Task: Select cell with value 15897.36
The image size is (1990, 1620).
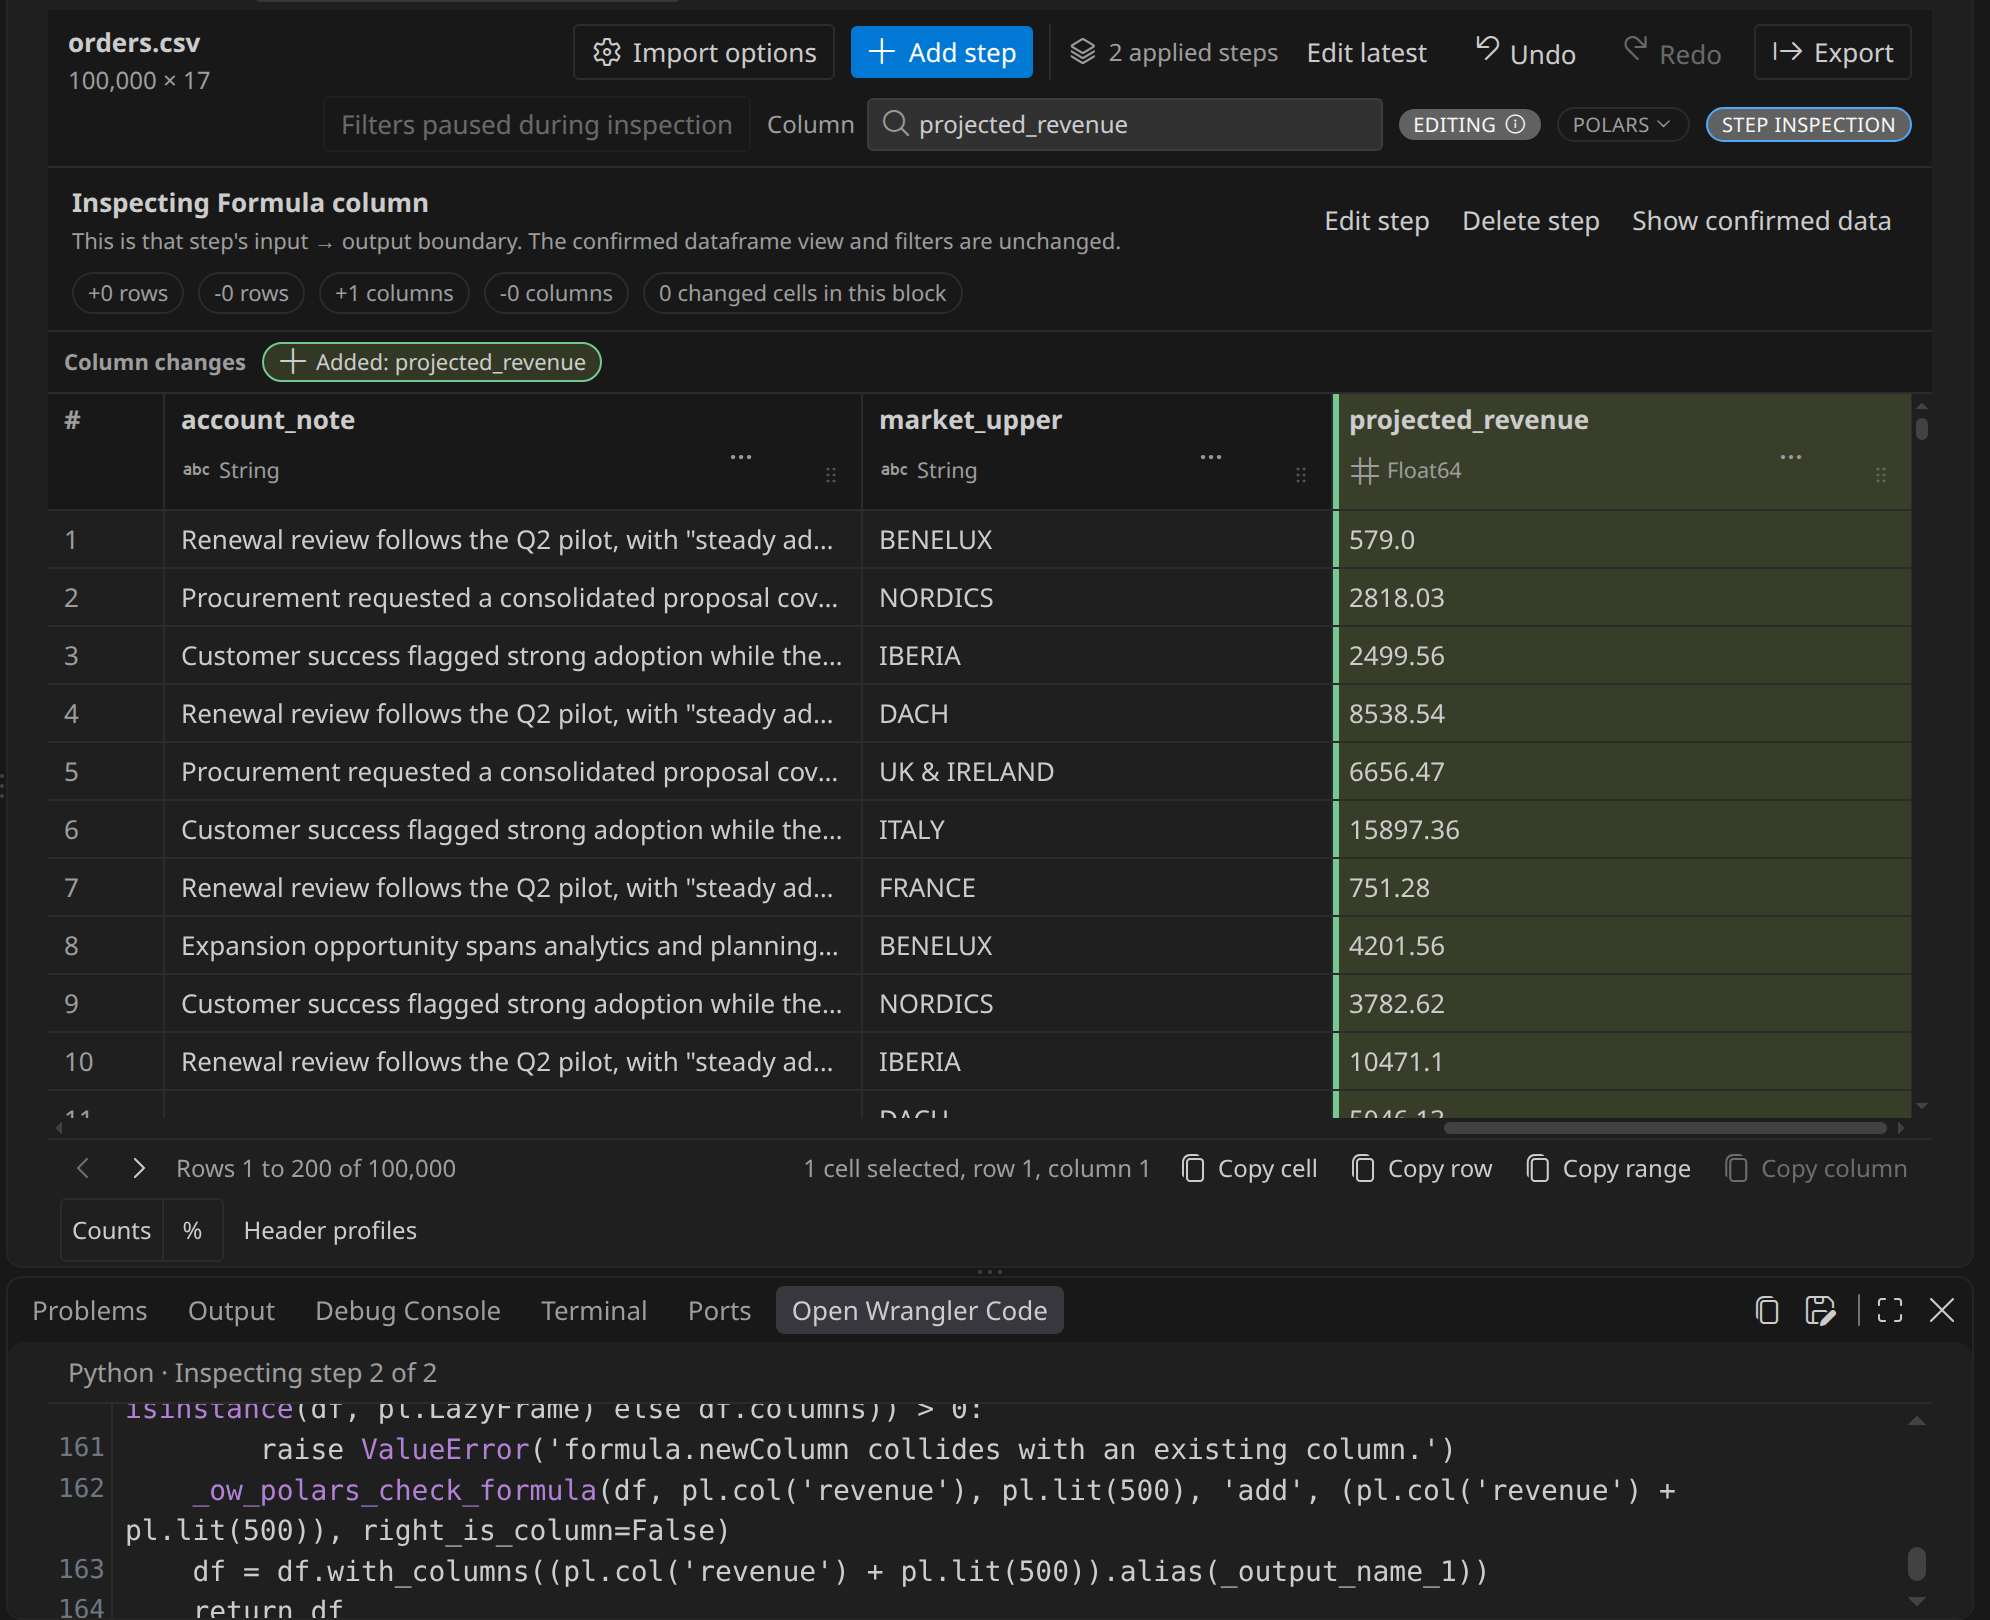Action: 1624,830
